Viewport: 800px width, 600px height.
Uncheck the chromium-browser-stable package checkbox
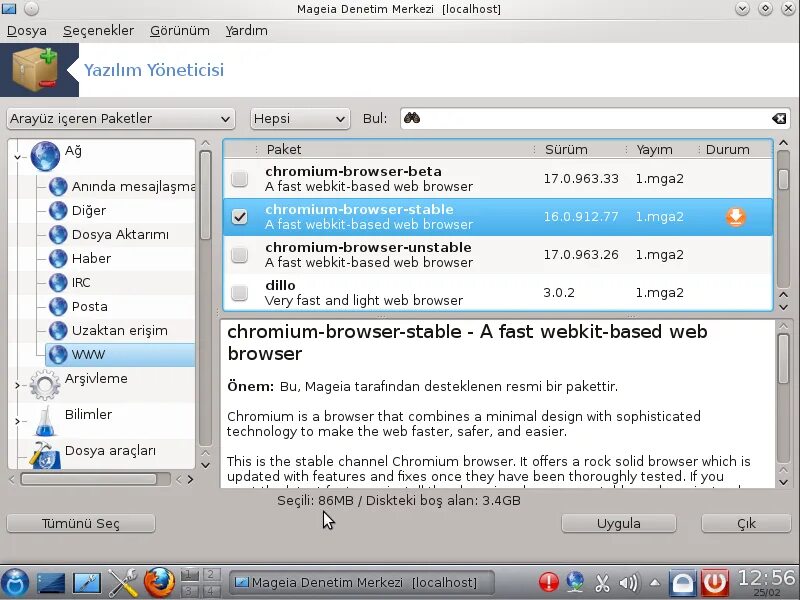[239, 217]
